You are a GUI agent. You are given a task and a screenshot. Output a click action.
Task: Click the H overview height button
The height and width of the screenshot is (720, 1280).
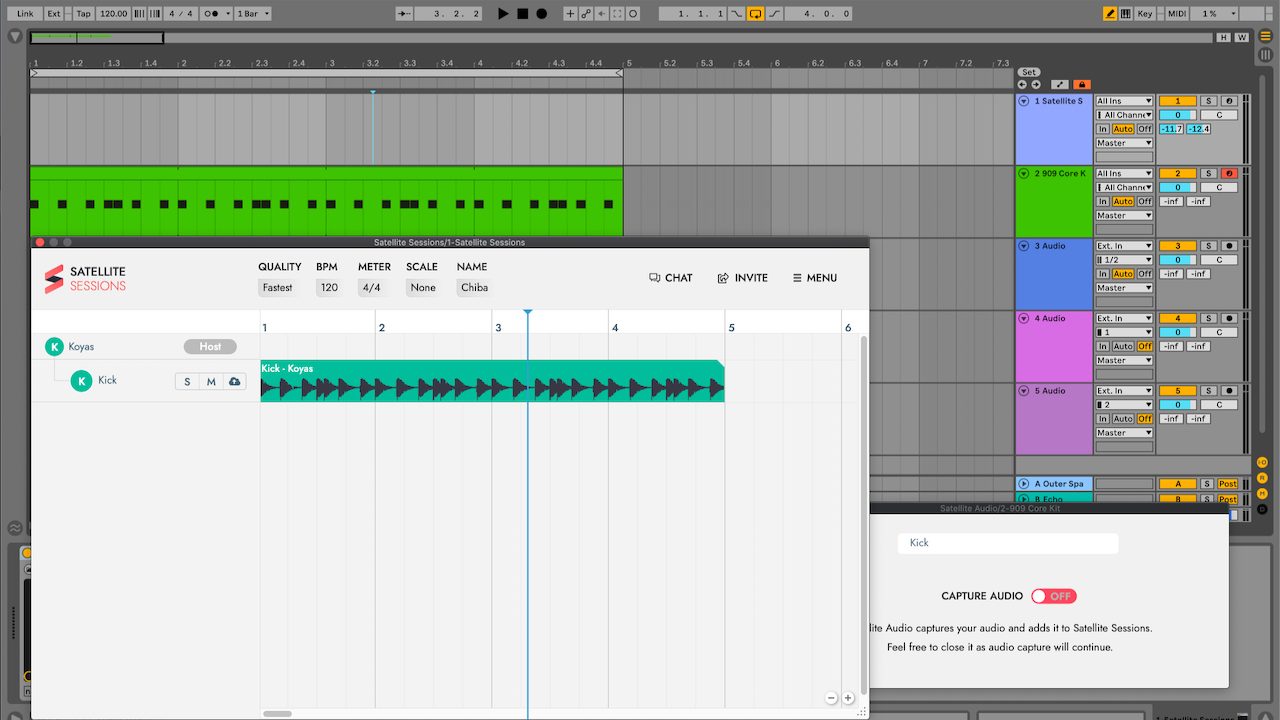1223,37
